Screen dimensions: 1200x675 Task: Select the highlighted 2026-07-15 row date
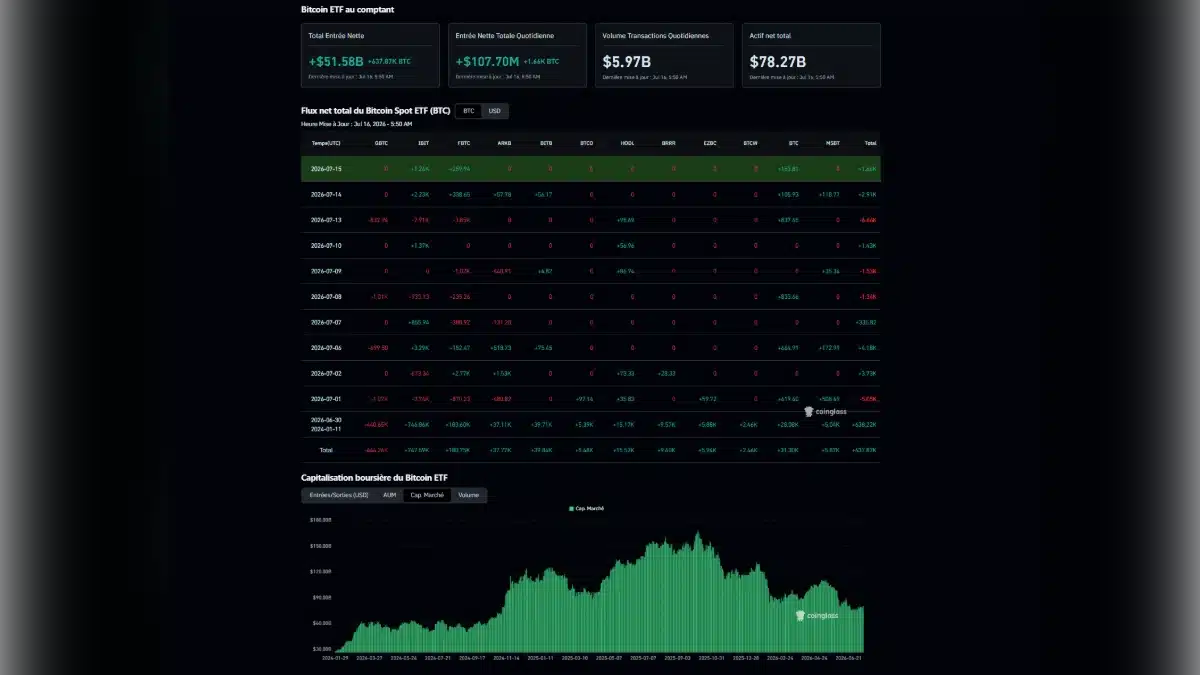[327, 169]
